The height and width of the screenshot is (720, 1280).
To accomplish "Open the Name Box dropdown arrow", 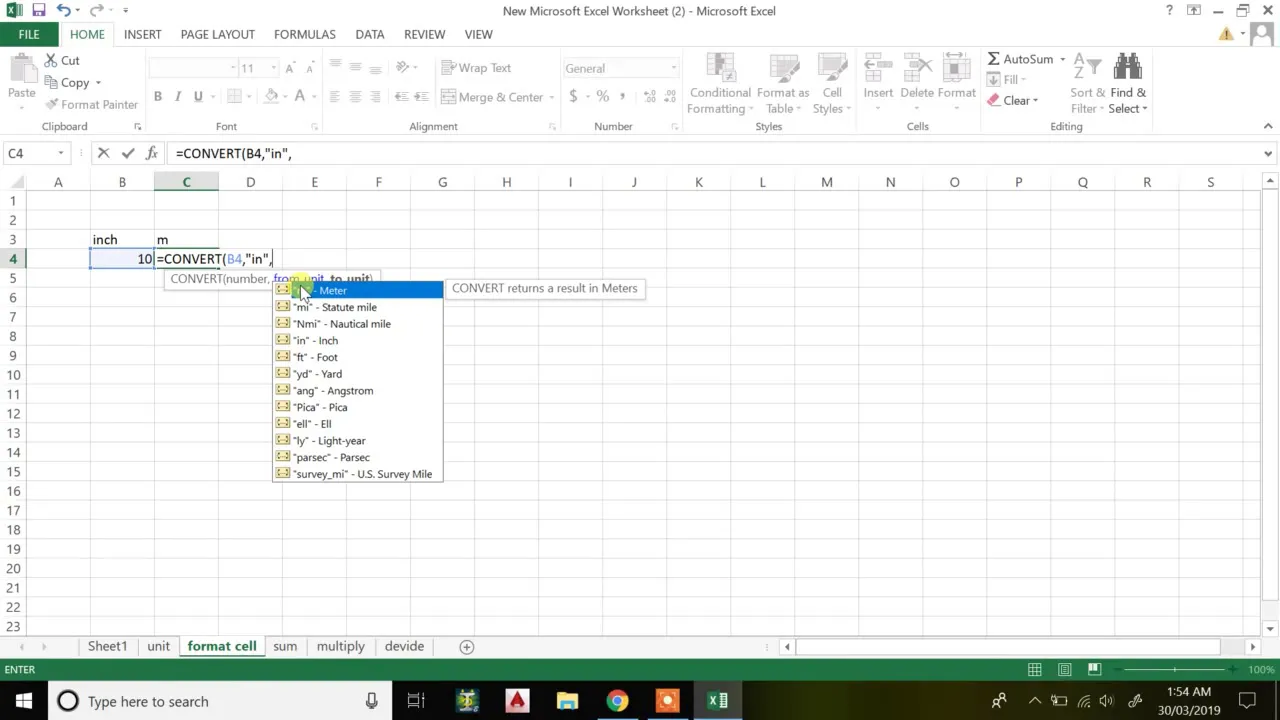I will 61,153.
